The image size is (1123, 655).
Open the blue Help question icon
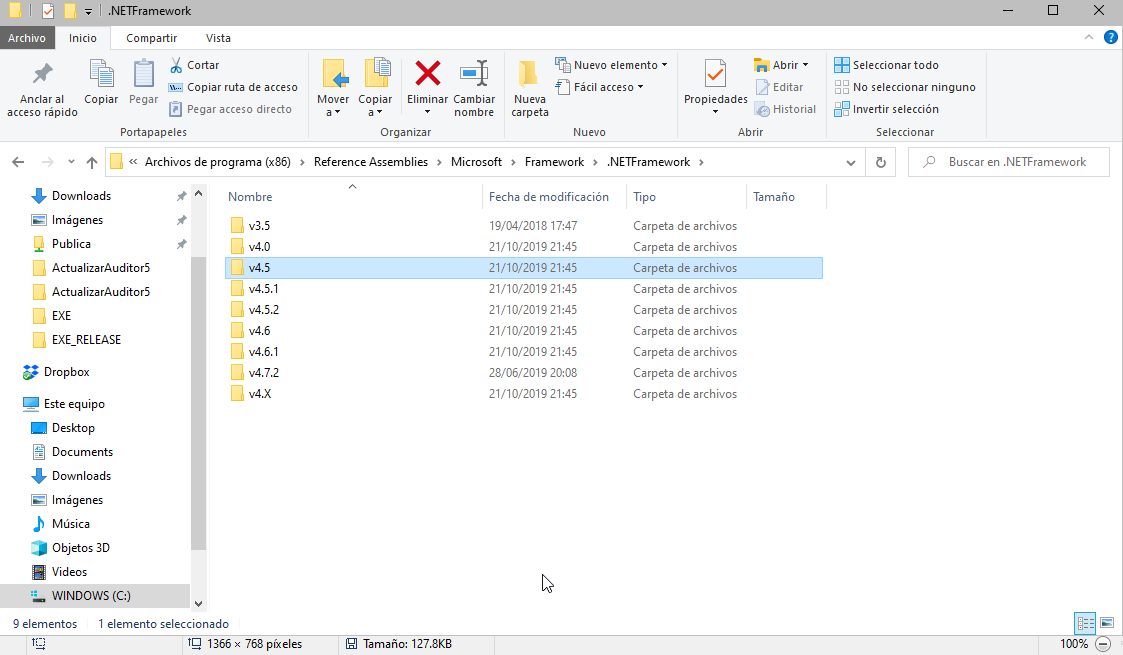tap(1111, 37)
